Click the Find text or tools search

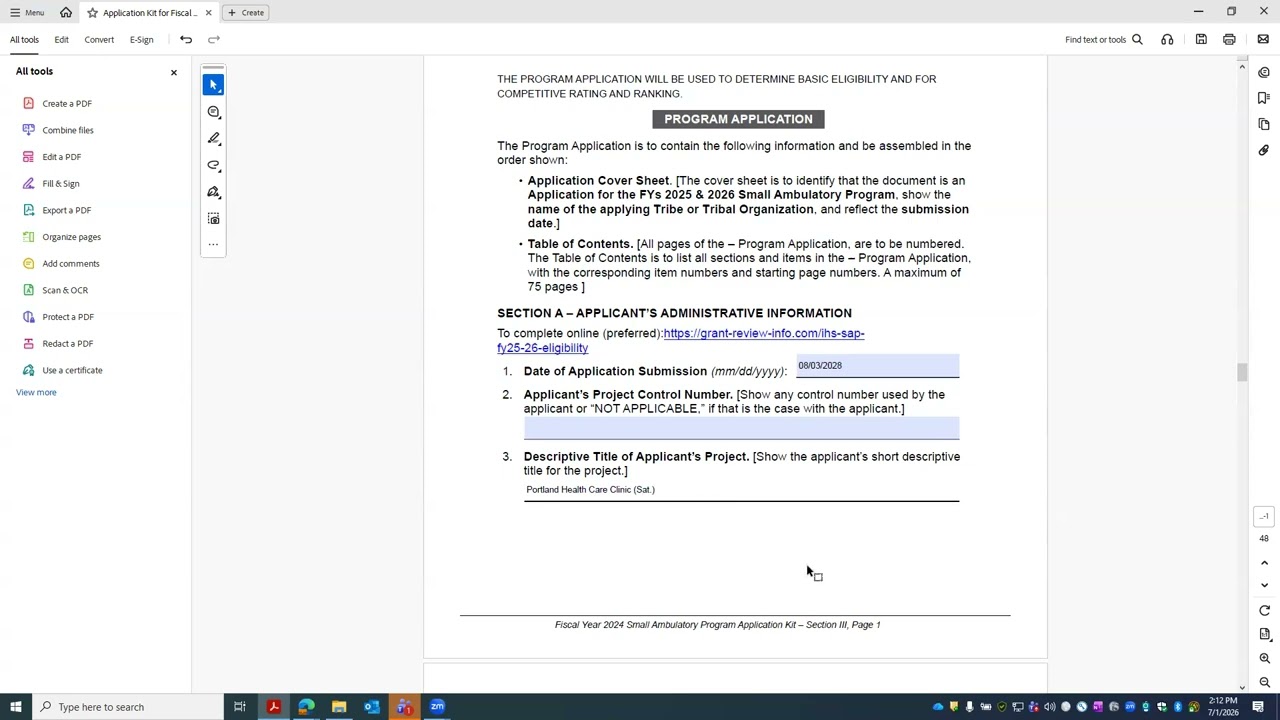tap(1104, 40)
